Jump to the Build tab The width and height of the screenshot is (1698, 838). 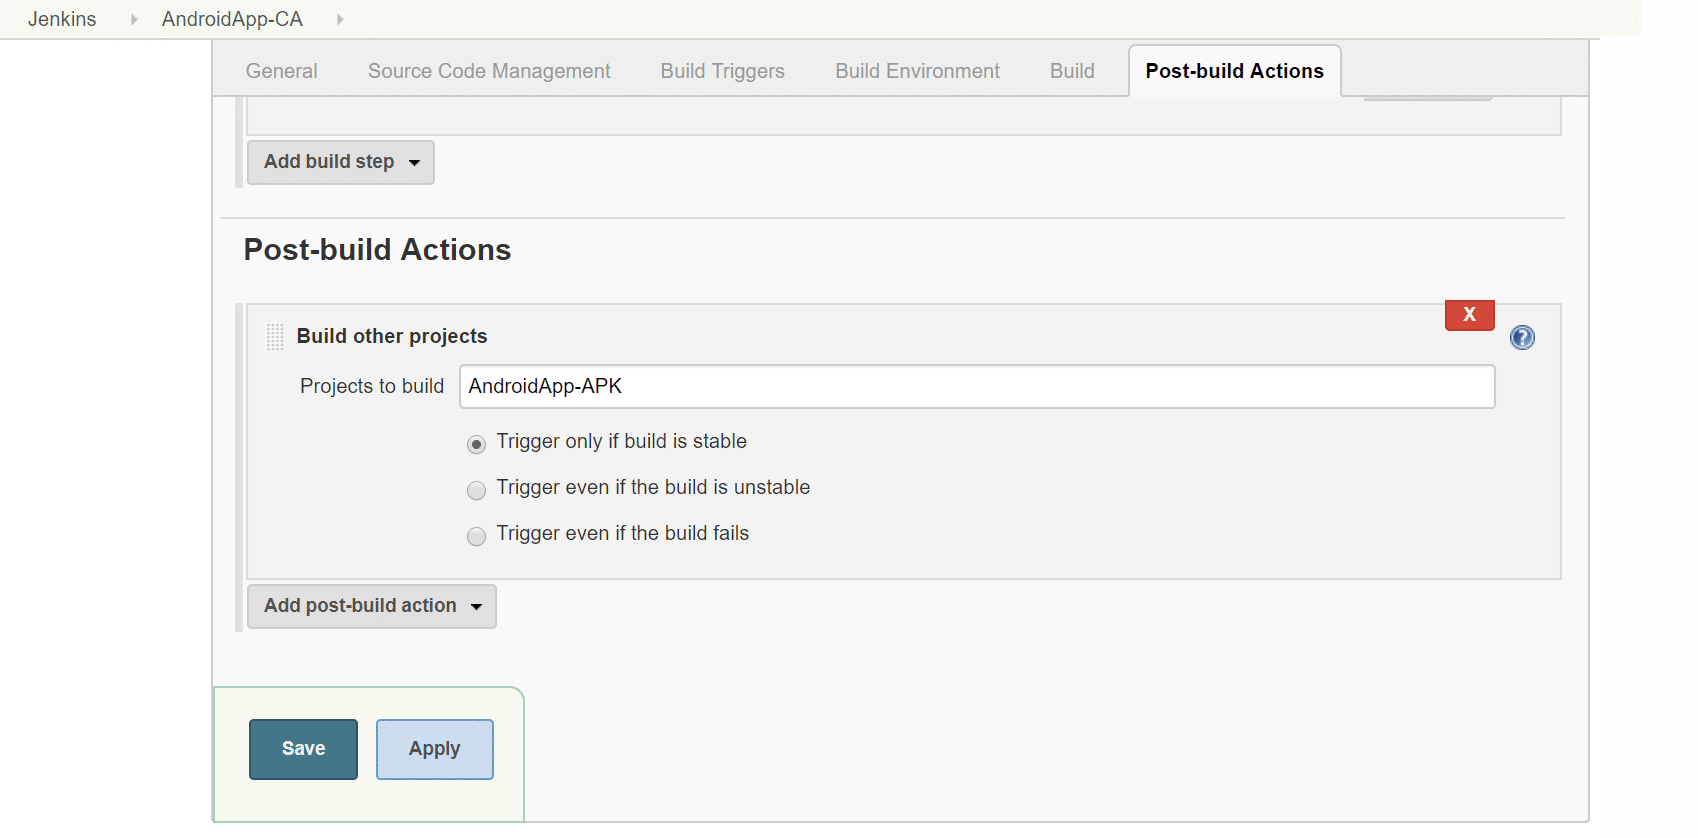pos(1072,71)
